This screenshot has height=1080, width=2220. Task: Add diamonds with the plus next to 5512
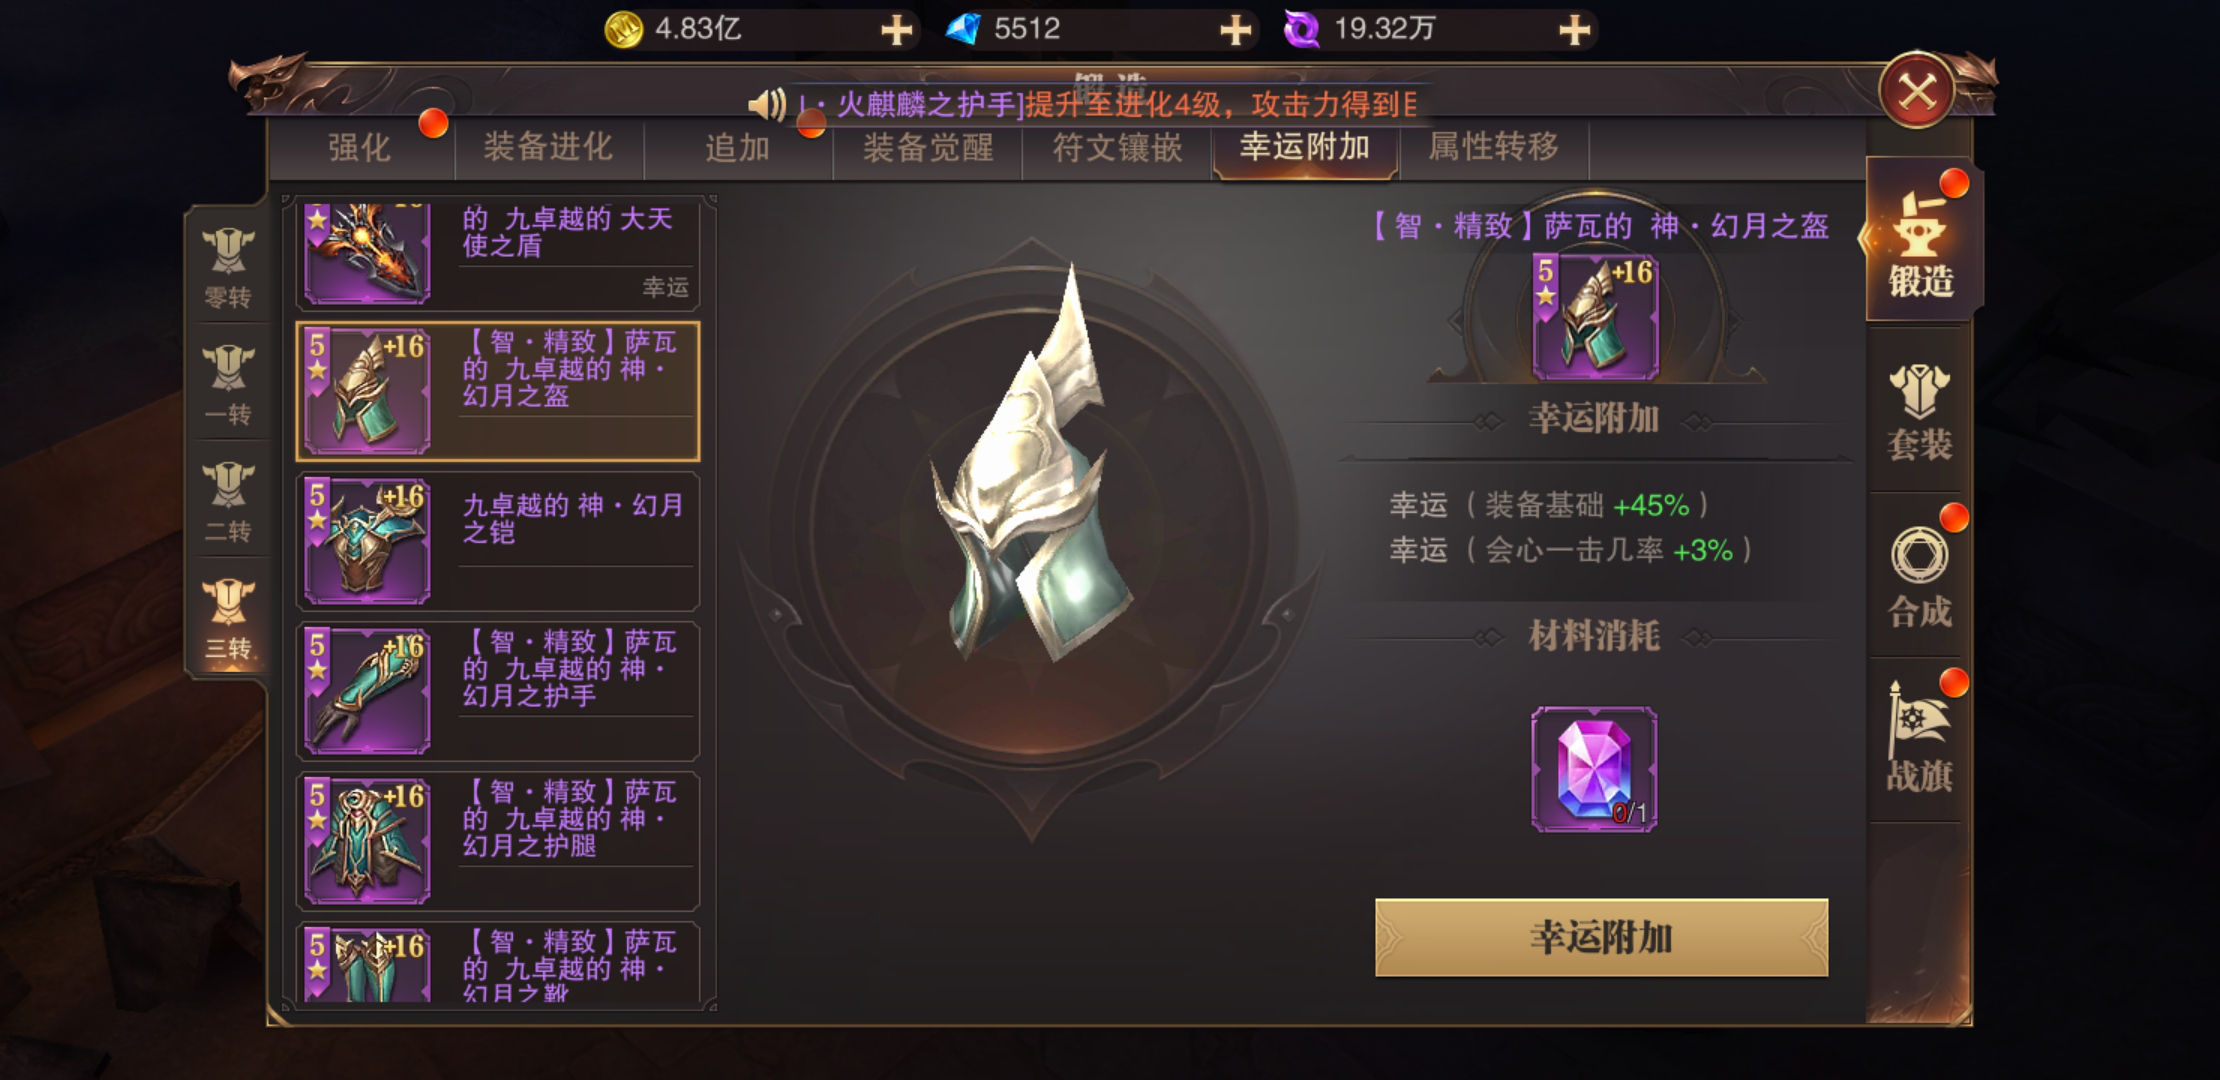click(1236, 30)
